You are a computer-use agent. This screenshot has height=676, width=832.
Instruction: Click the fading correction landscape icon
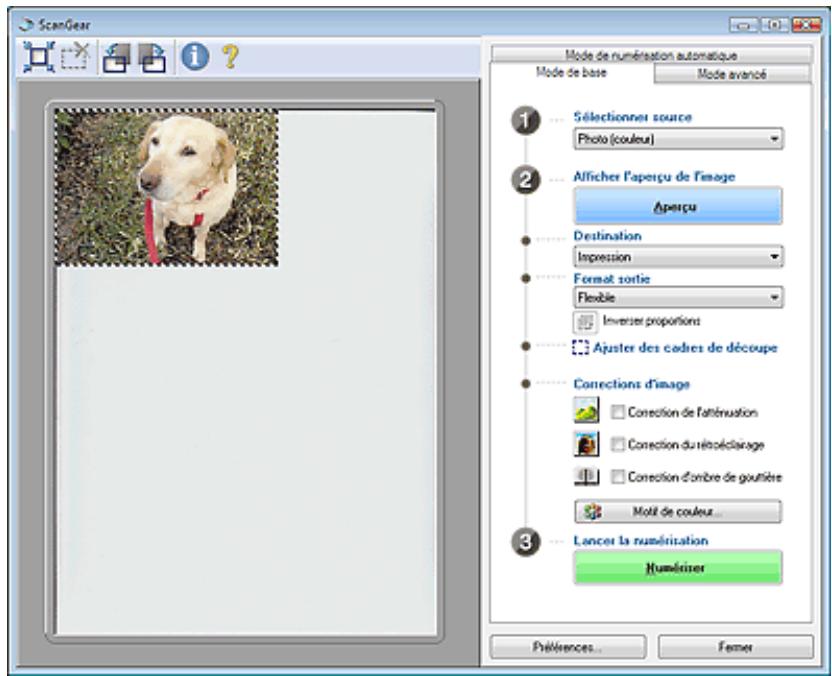(587, 410)
